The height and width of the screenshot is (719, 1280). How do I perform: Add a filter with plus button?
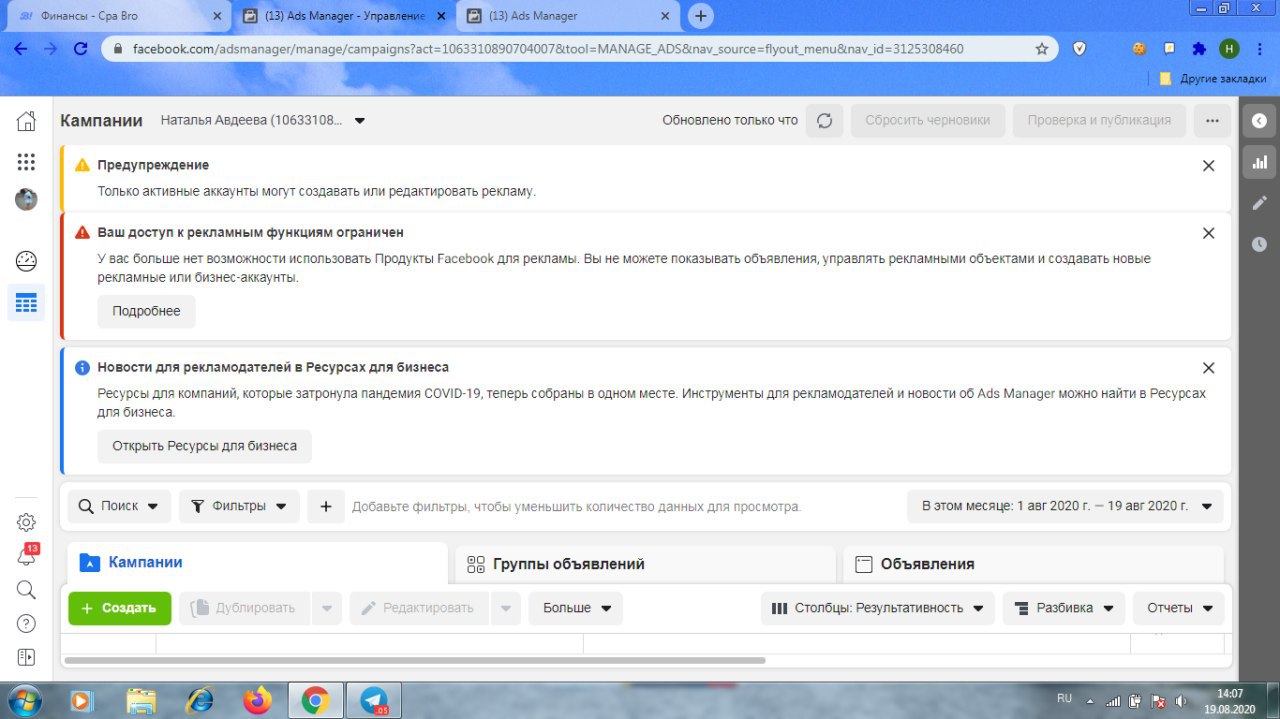[325, 506]
